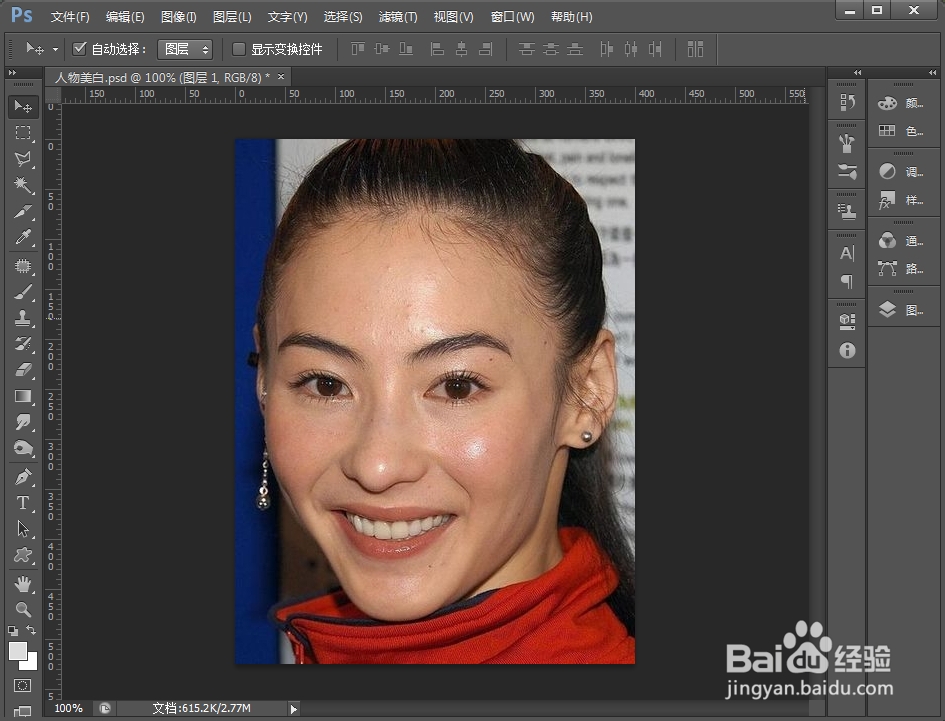The width and height of the screenshot is (945, 721).
Task: Open the 文件(F) menu
Action: [x=70, y=17]
